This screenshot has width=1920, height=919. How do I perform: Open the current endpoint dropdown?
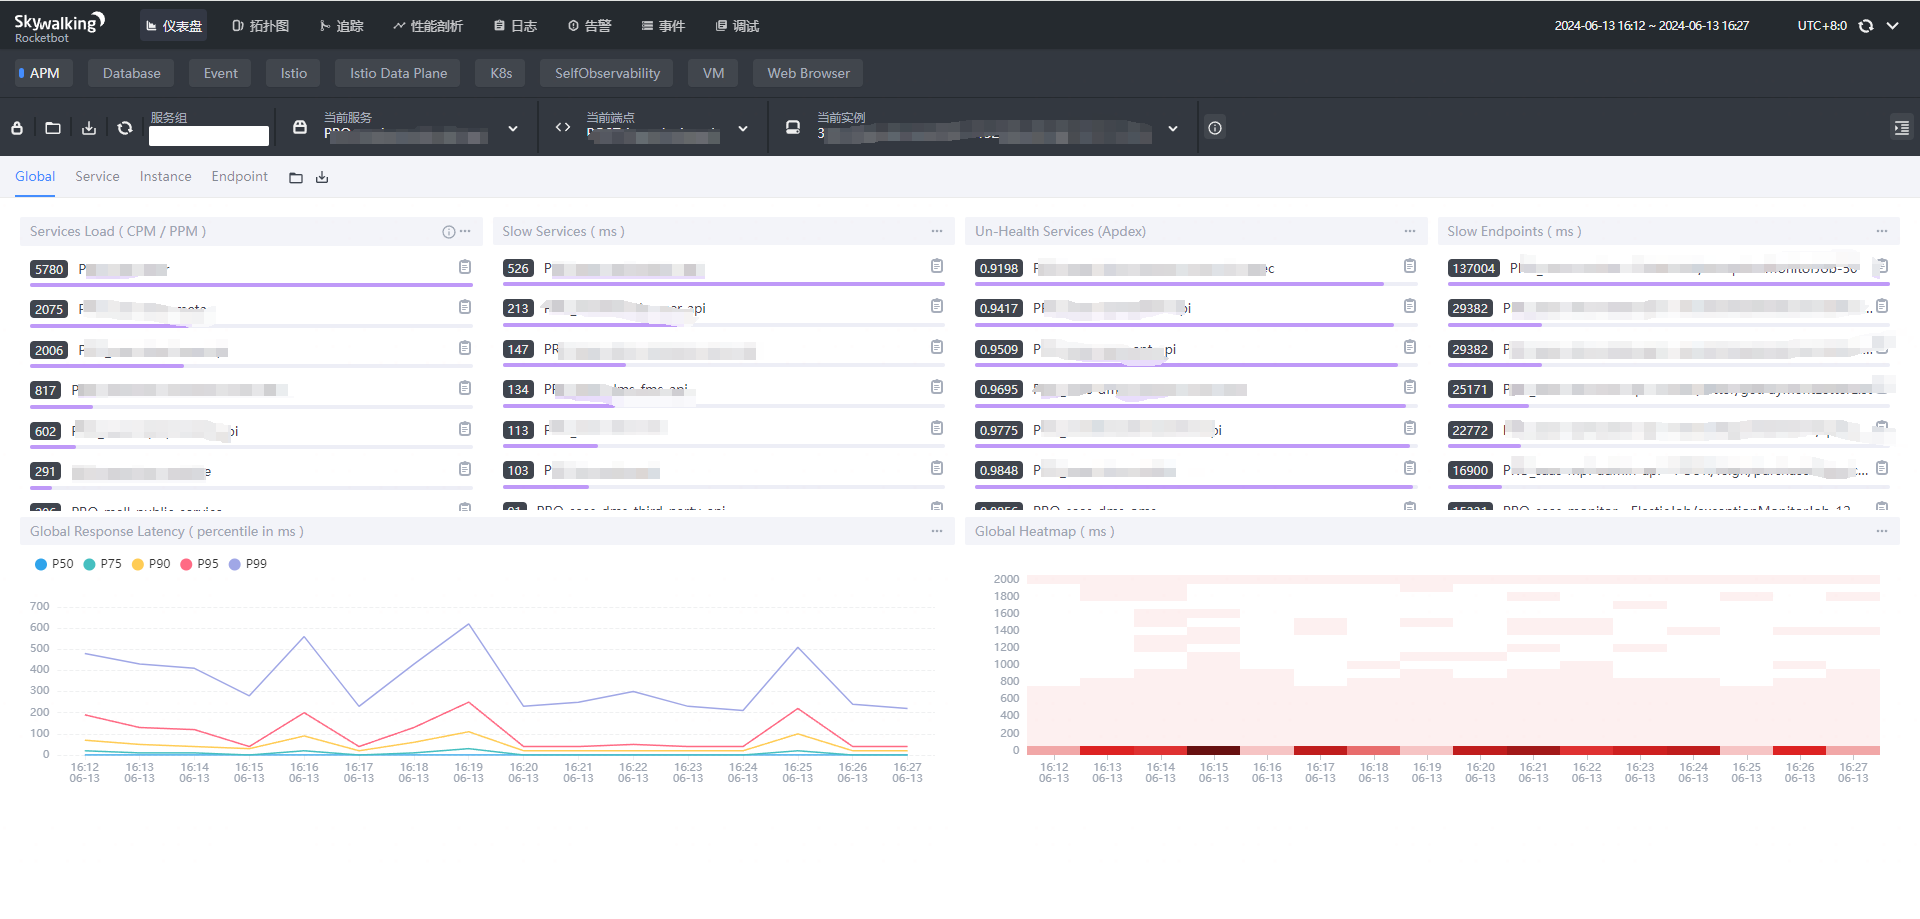(x=653, y=128)
